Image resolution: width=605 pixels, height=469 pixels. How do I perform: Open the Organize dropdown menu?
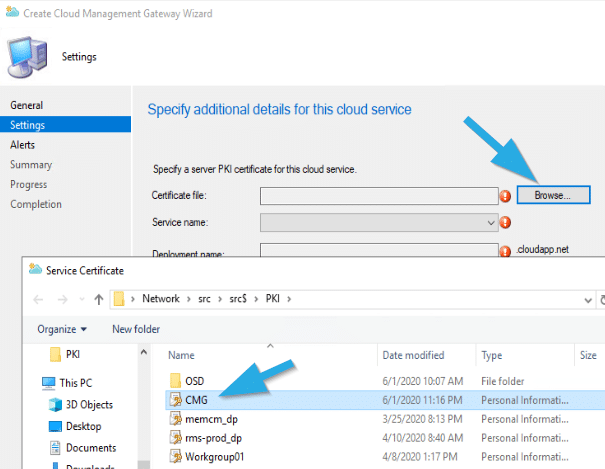62,329
